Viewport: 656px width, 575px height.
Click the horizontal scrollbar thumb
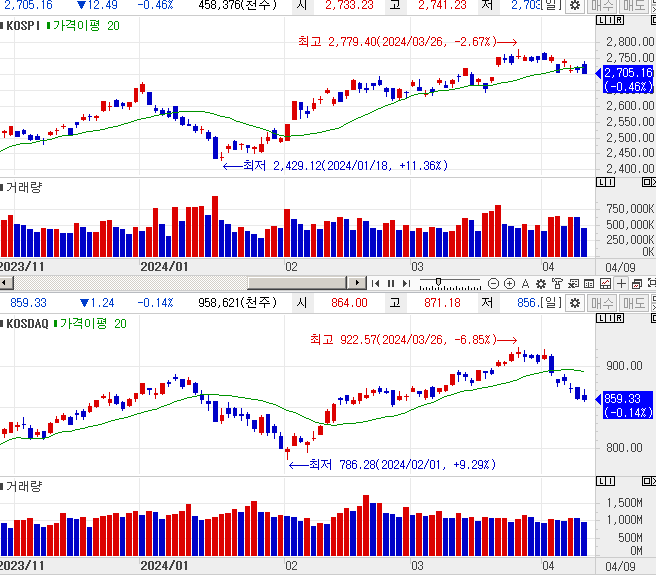(x=297, y=283)
